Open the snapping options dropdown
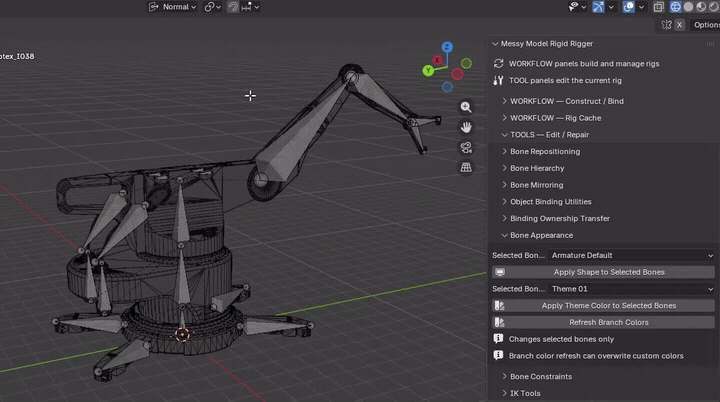Viewport: 720px width, 402px height. click(251, 7)
